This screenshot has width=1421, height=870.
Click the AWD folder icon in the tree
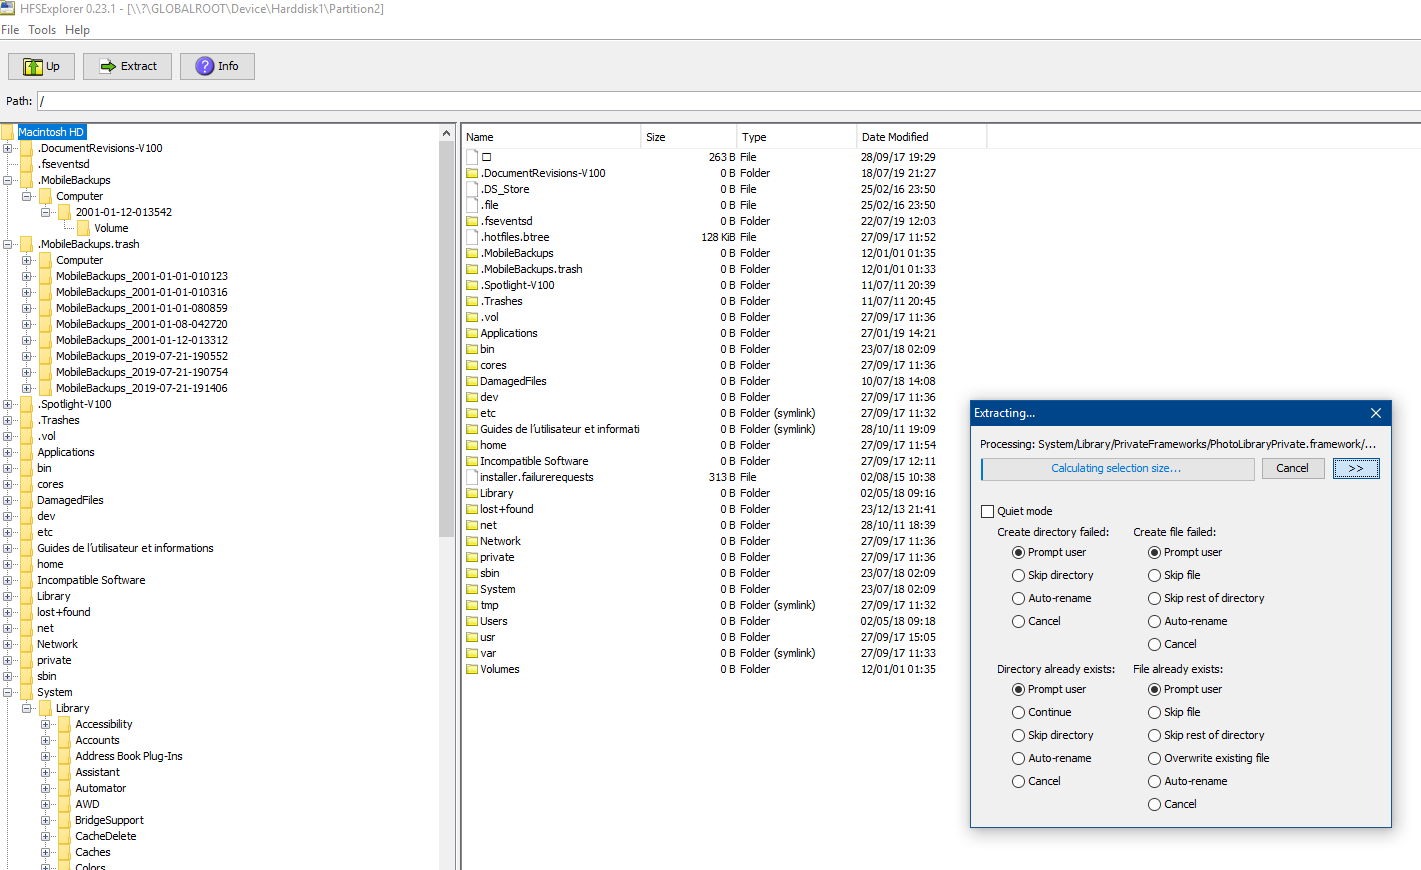tap(65, 804)
